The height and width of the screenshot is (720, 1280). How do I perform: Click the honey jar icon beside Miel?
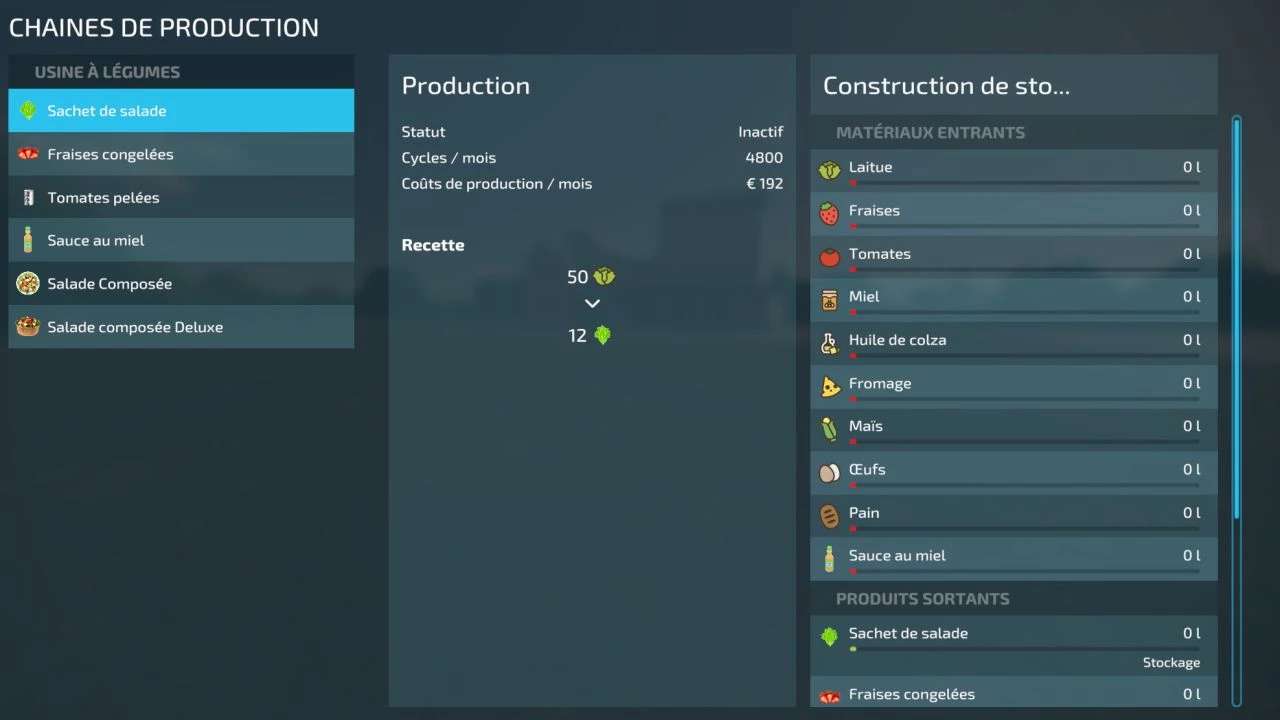pos(829,299)
